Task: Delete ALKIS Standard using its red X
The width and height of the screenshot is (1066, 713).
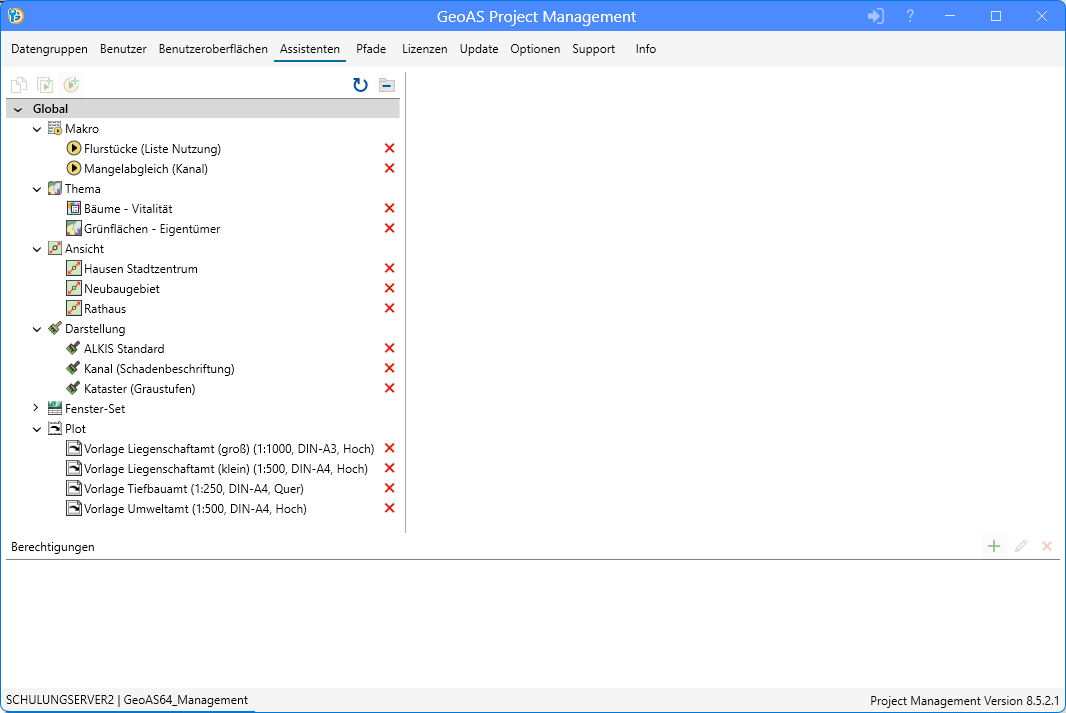Action: 390,349
